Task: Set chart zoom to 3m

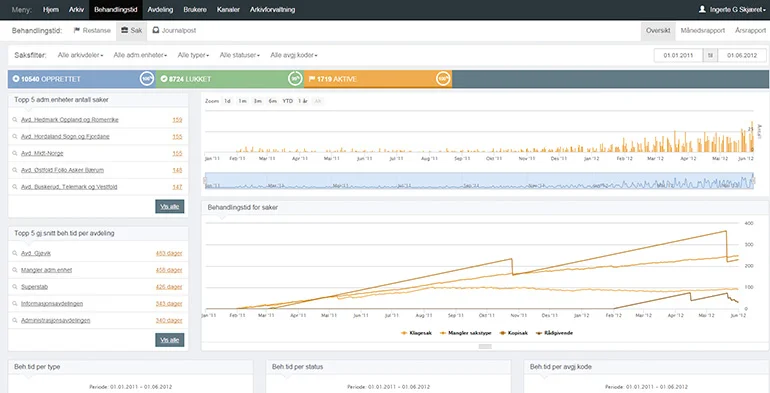Action: click(258, 101)
